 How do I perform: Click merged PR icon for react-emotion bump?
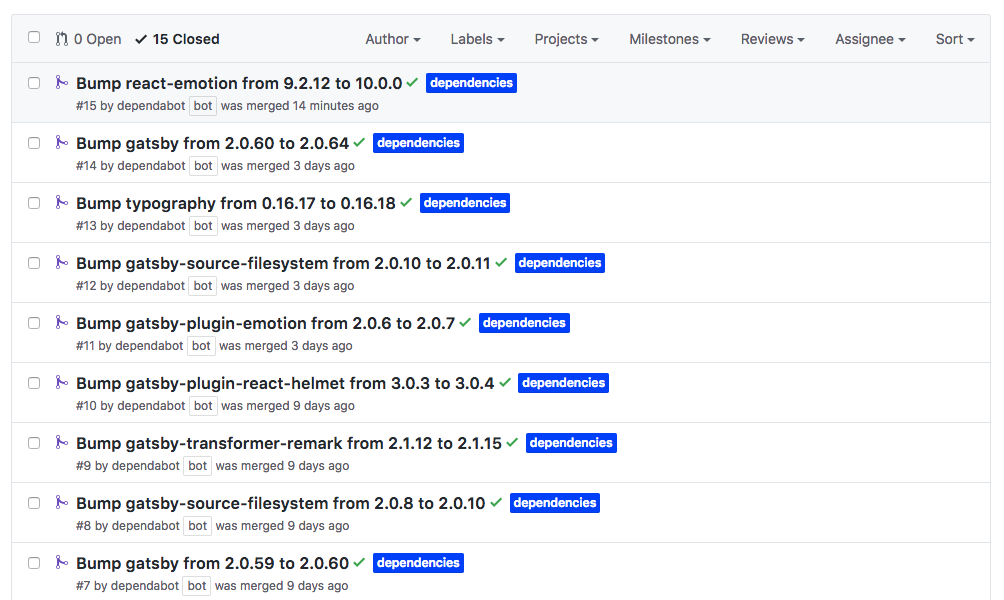[x=61, y=83]
